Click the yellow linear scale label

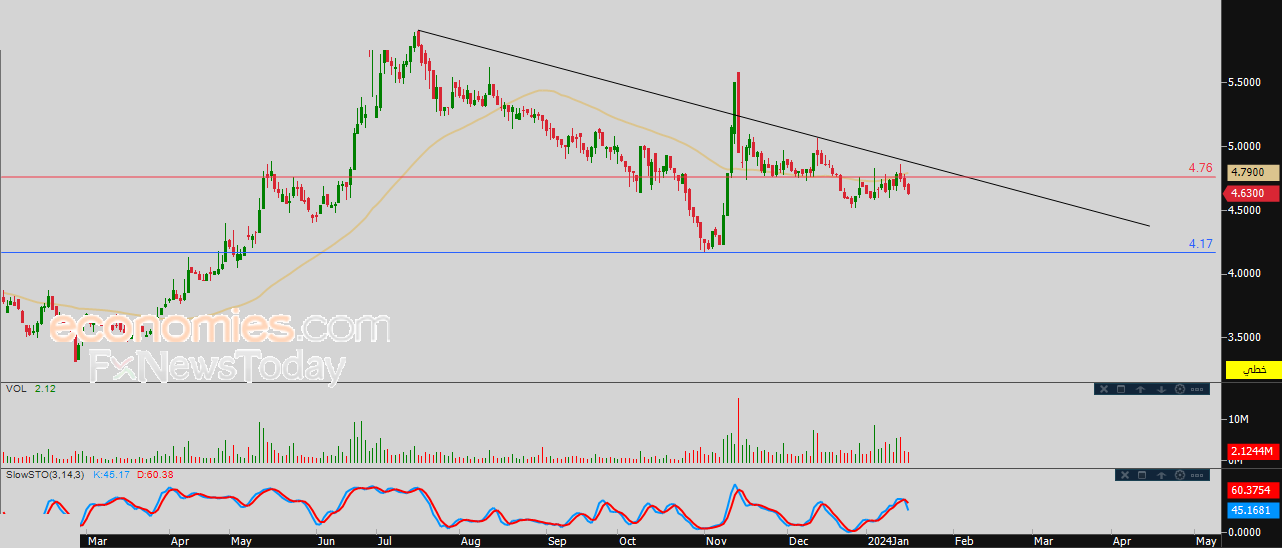[x=1253, y=369]
